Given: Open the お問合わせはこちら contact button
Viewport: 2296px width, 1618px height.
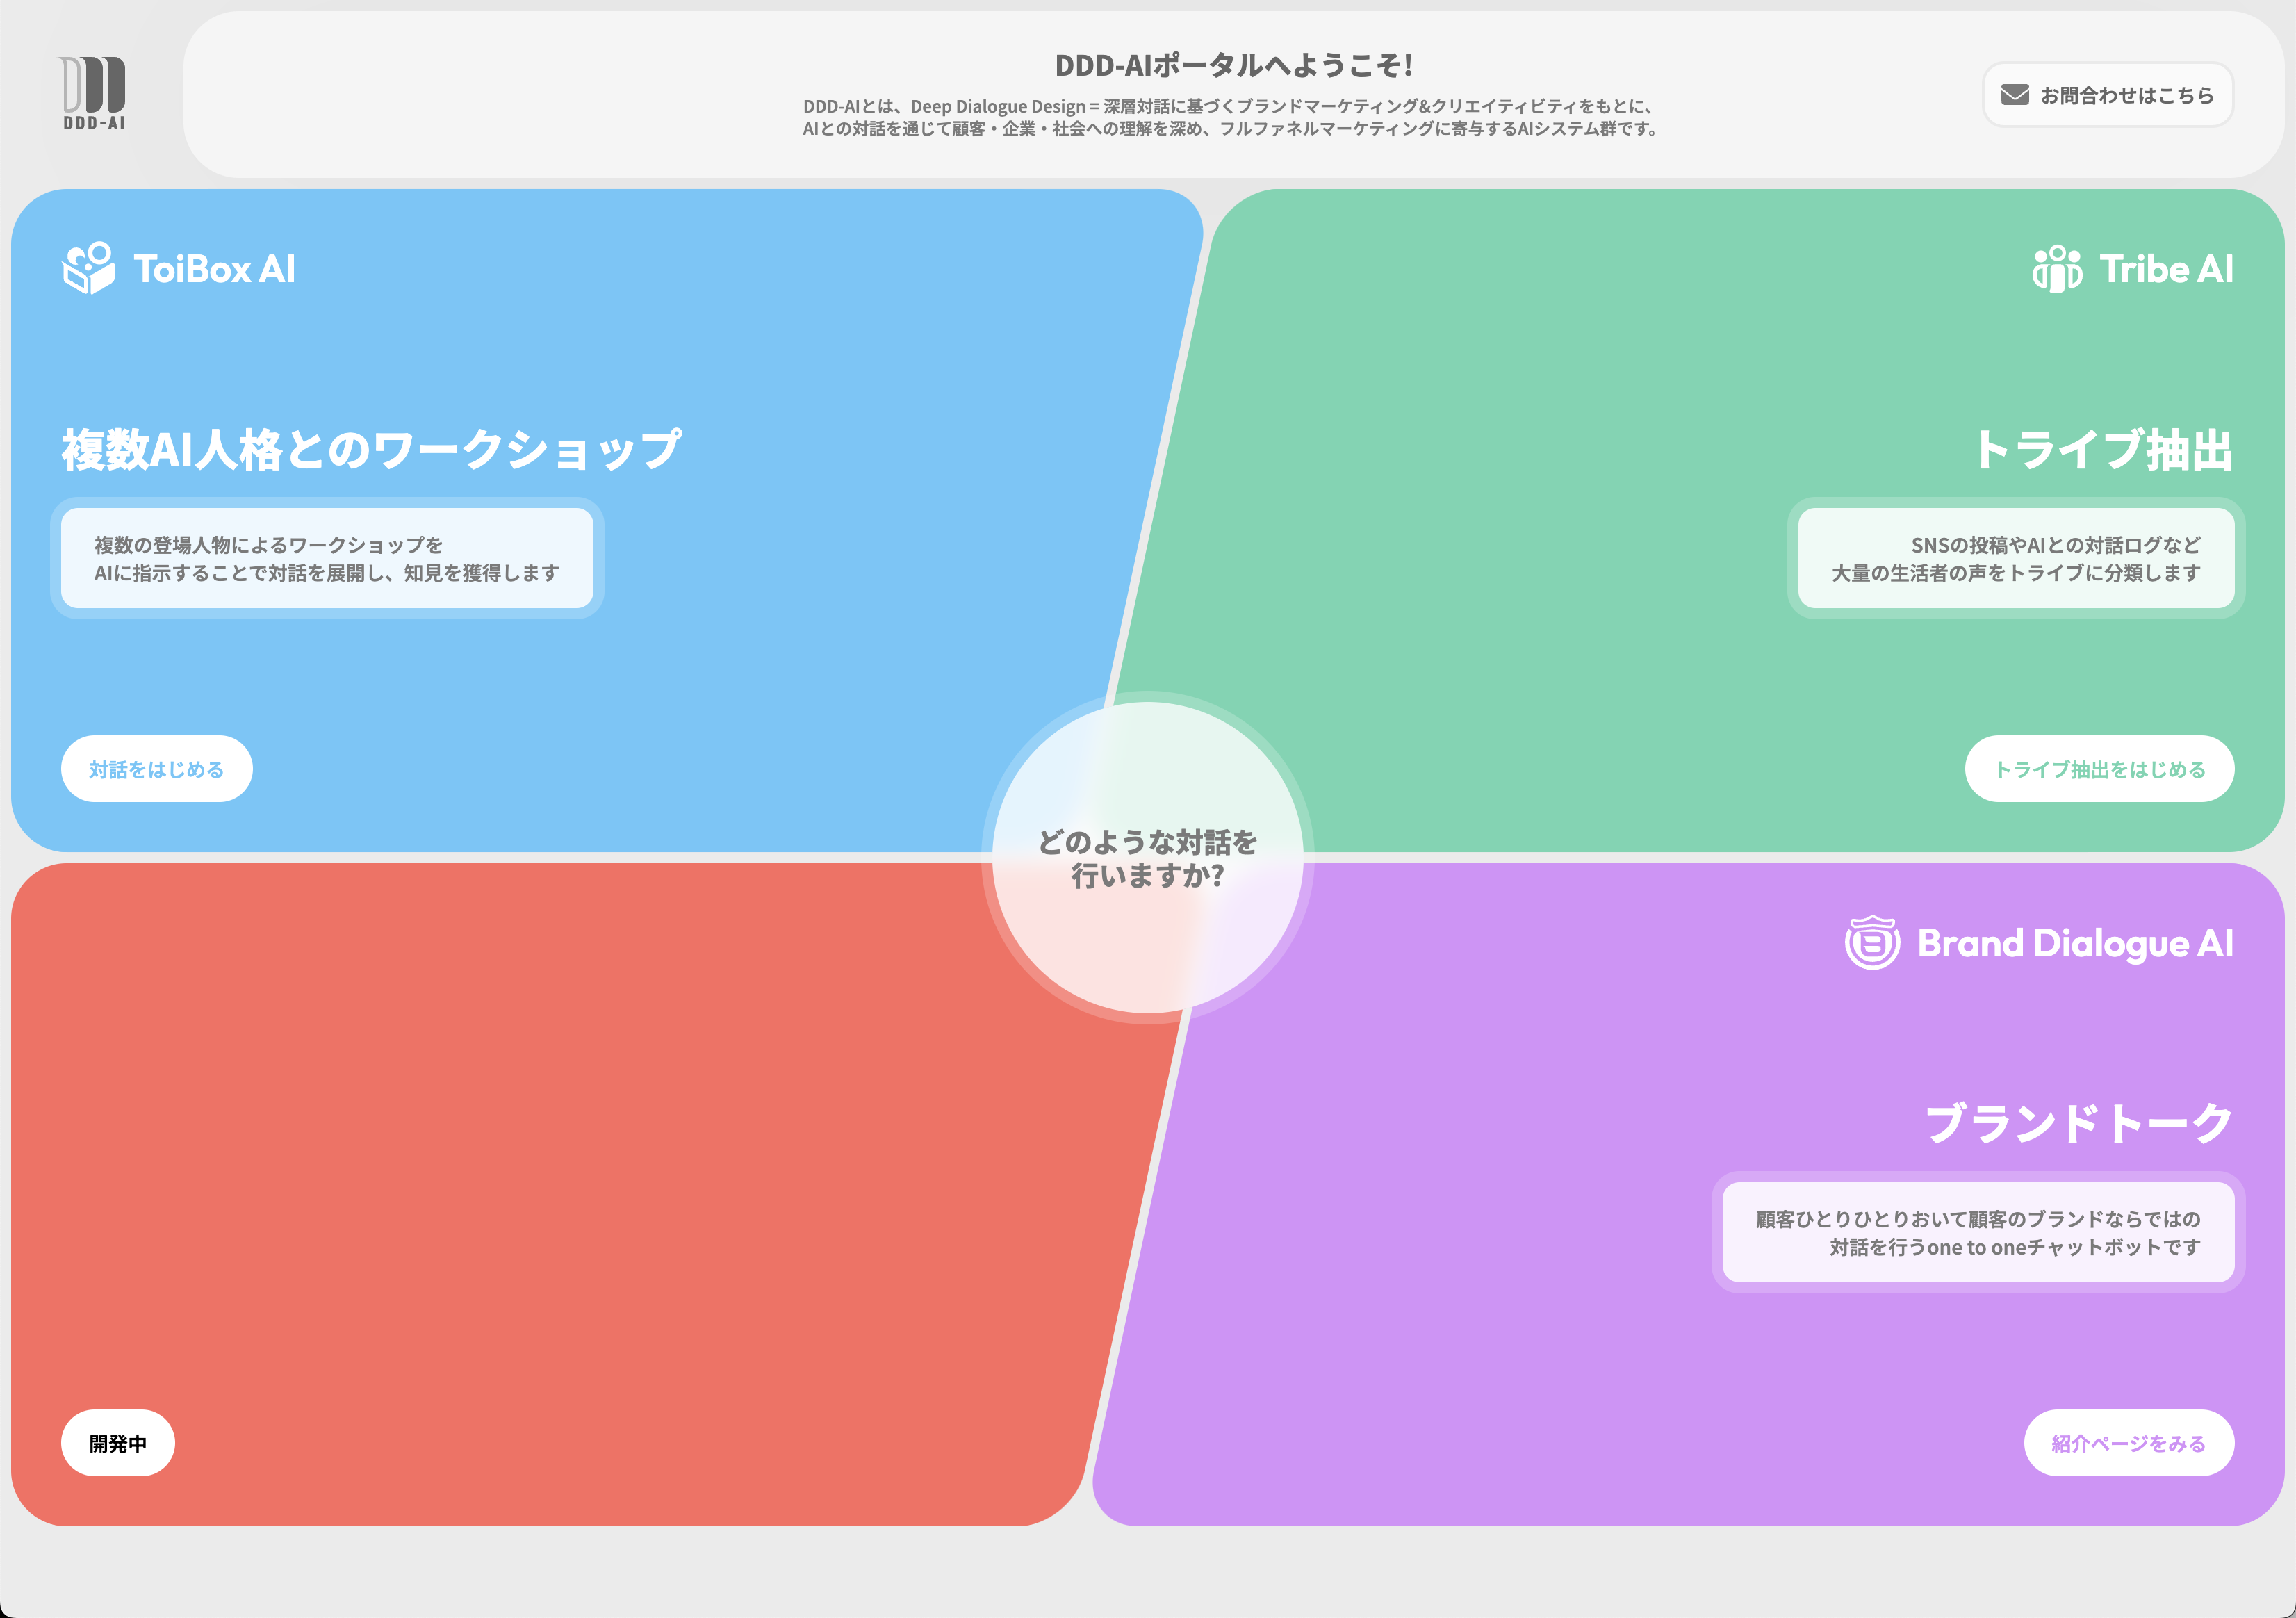Looking at the screenshot, I should pyautogui.click(x=2108, y=95).
